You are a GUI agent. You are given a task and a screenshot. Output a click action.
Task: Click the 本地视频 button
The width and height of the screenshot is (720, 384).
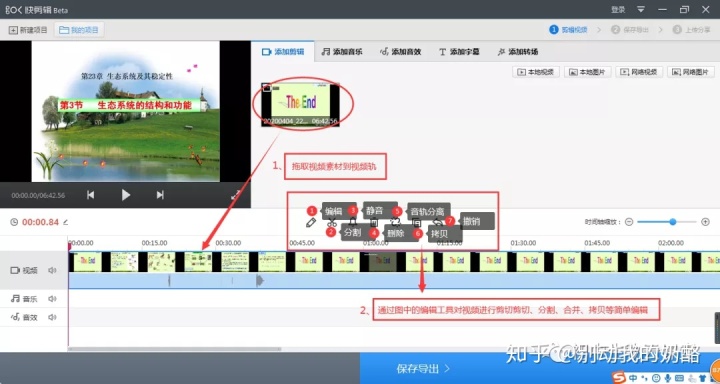(535, 72)
